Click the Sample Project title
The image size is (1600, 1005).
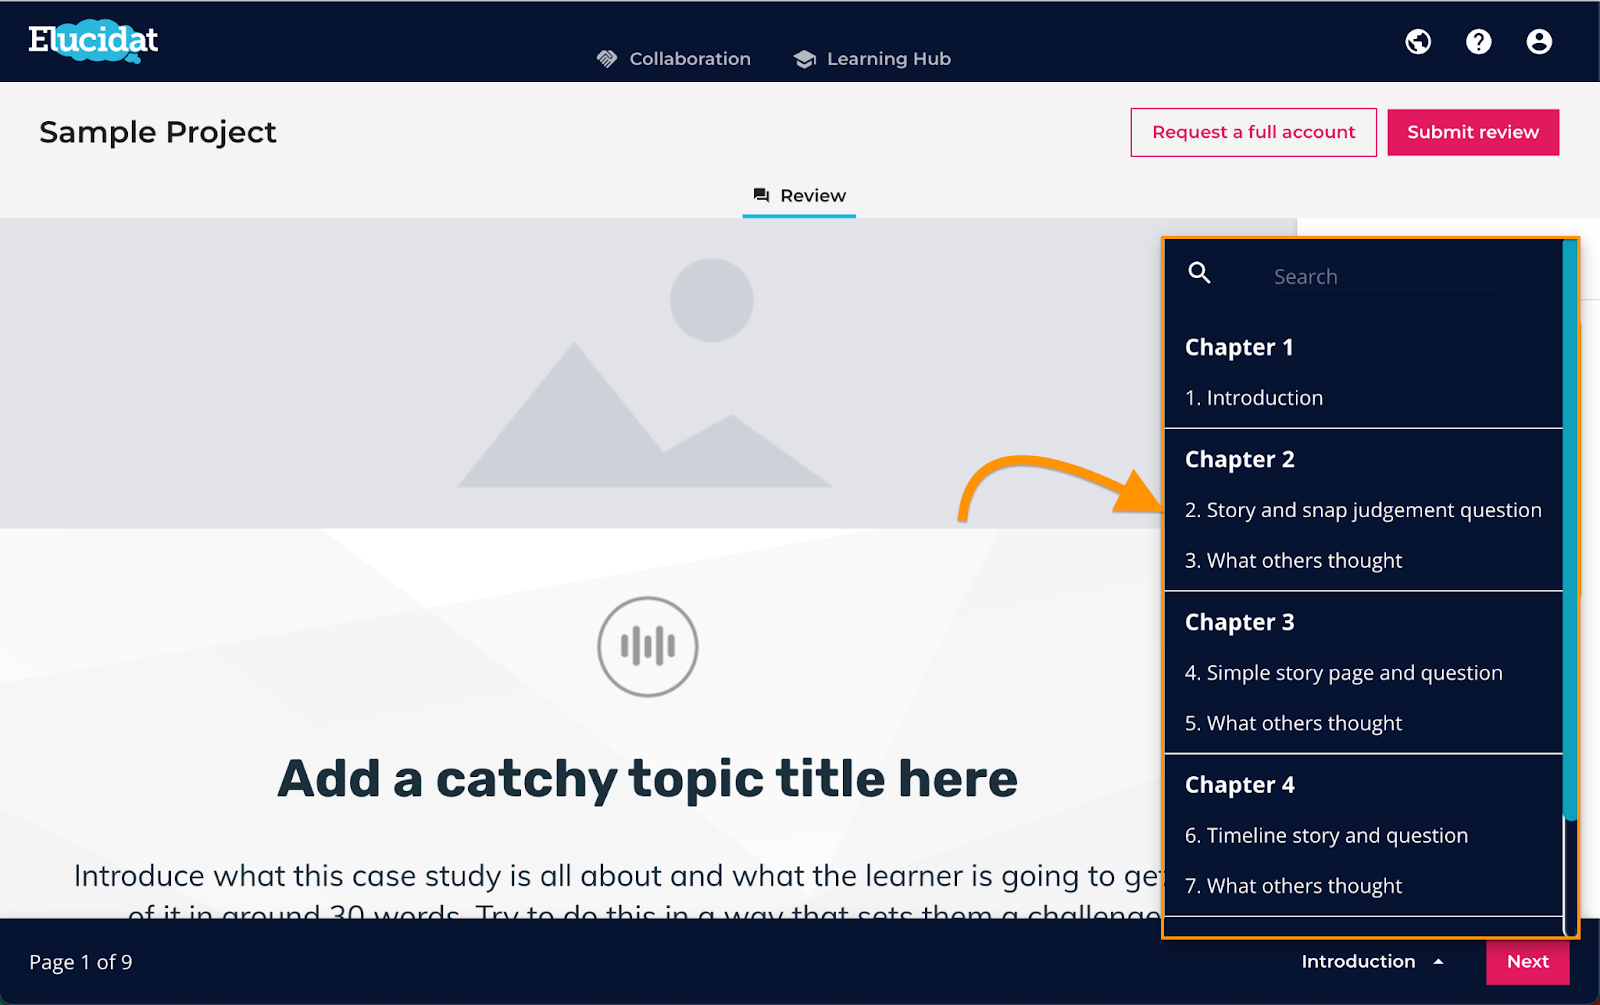pos(158,132)
